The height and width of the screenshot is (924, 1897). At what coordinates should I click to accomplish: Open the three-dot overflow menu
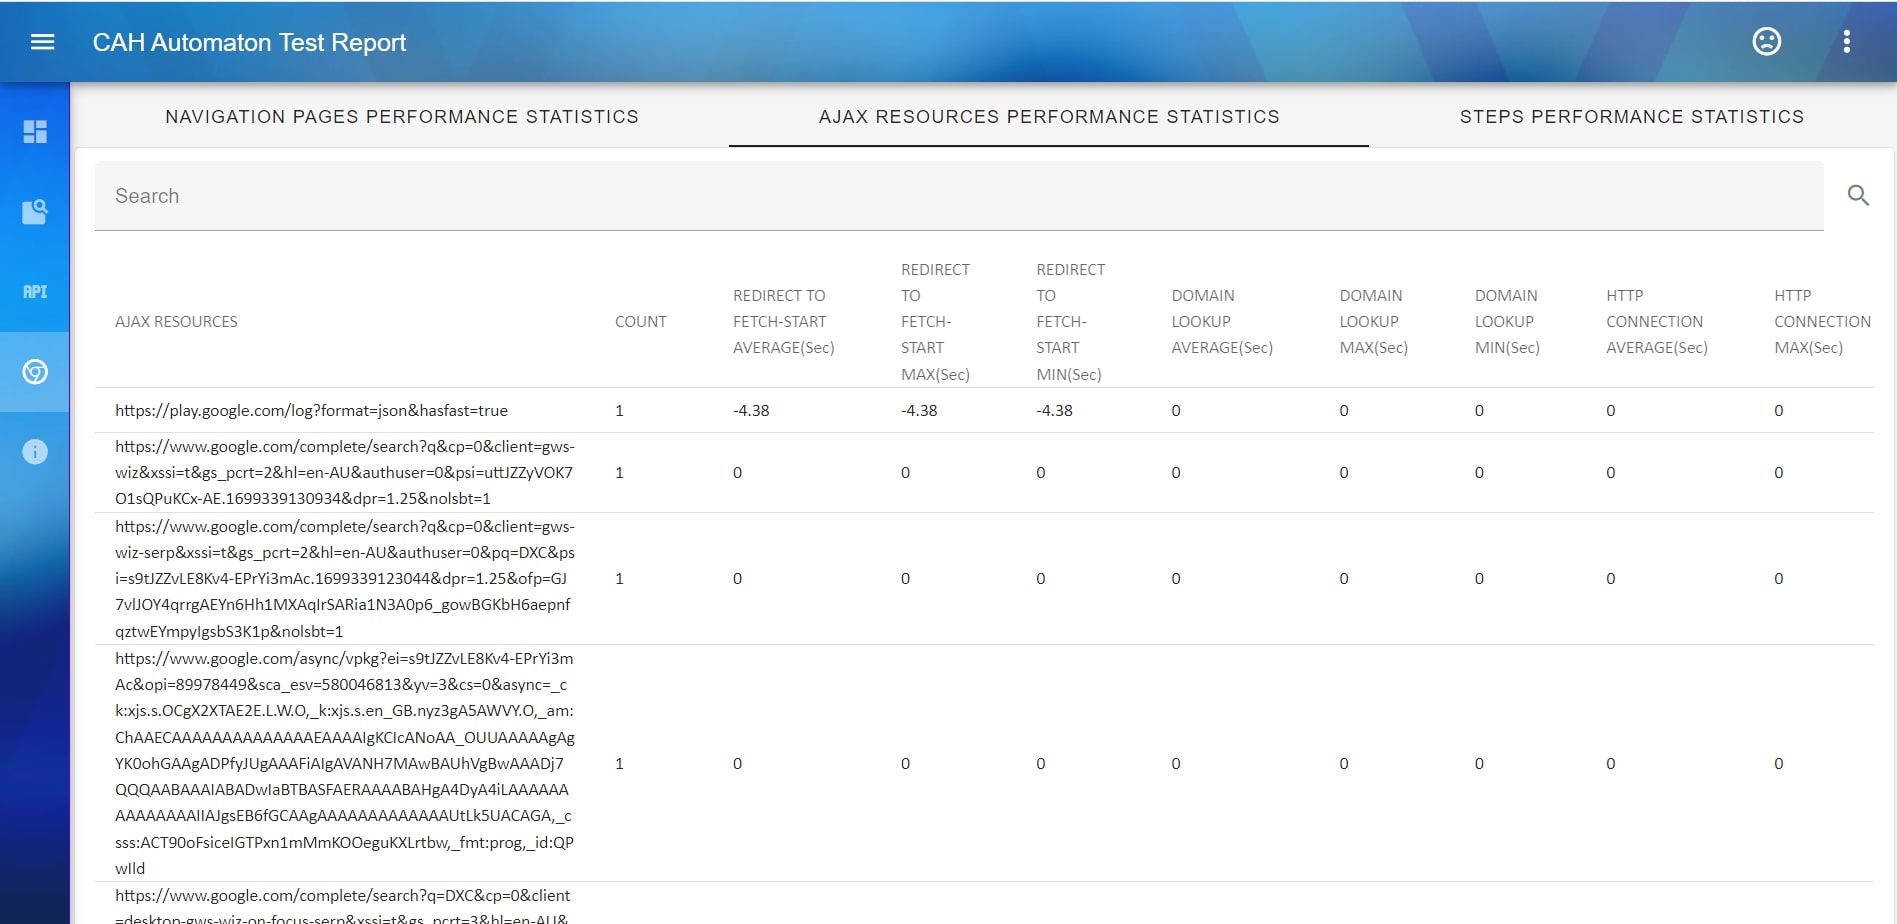(1848, 42)
